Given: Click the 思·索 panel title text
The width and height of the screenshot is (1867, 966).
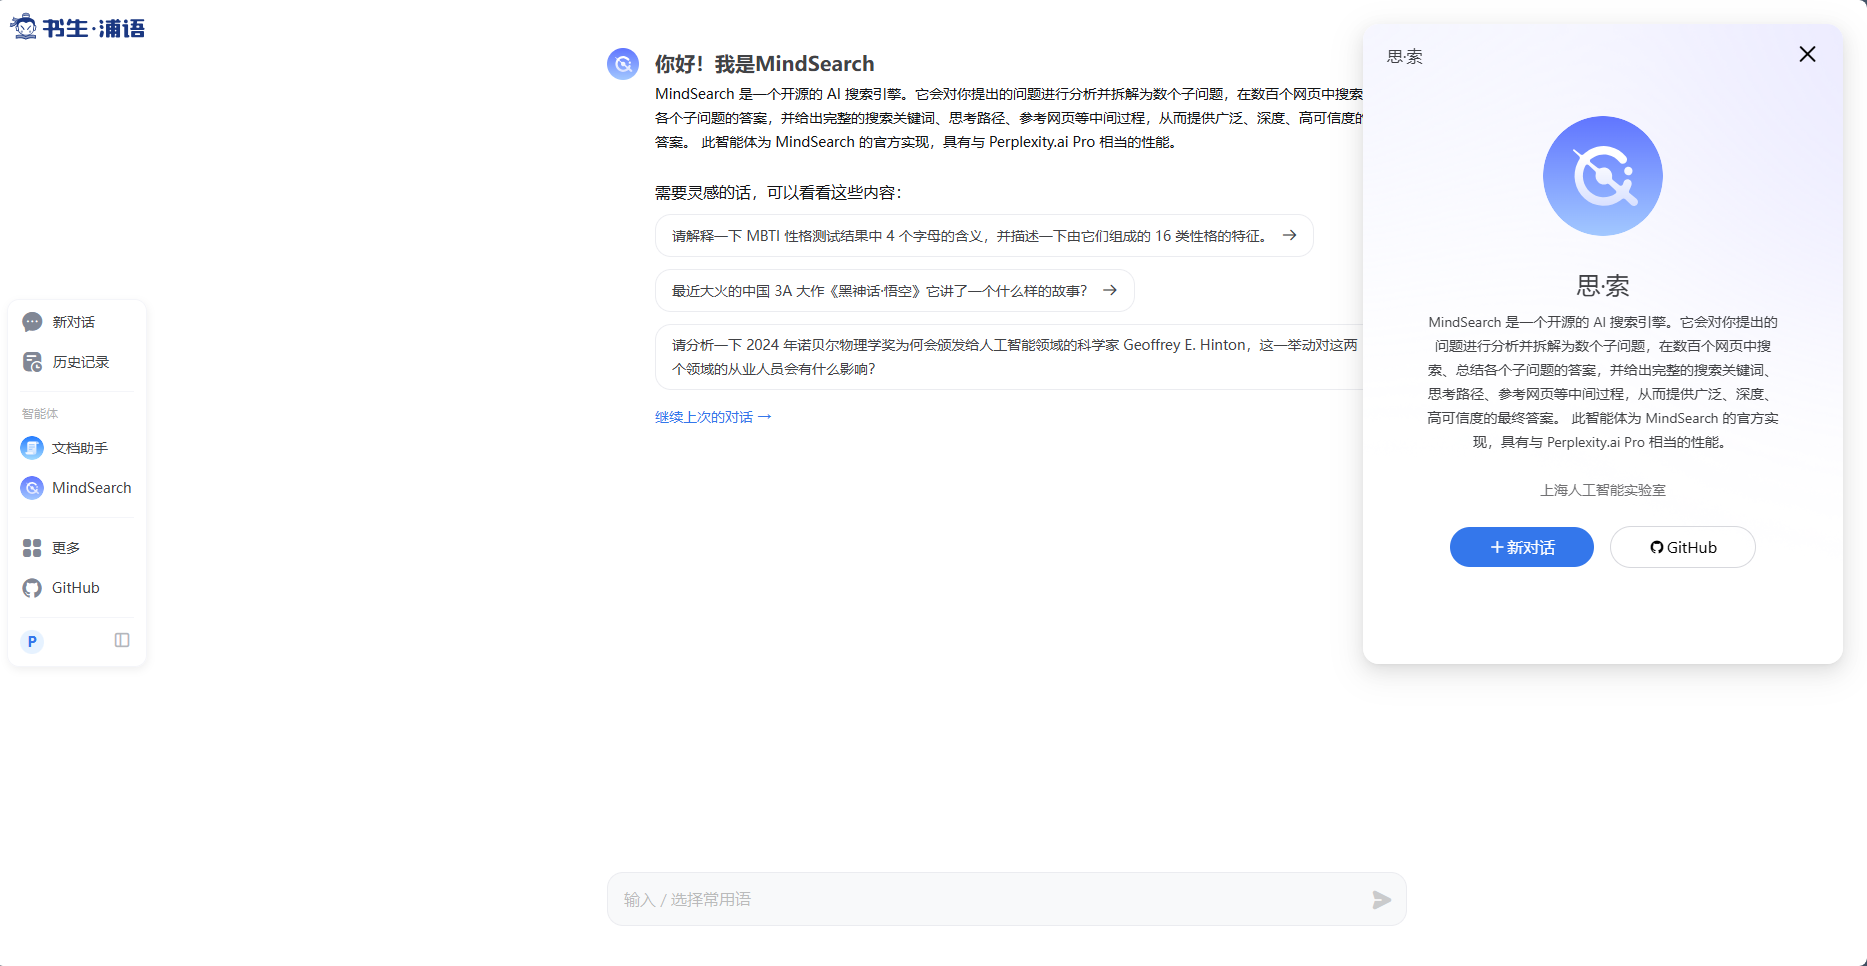Looking at the screenshot, I should (1404, 57).
